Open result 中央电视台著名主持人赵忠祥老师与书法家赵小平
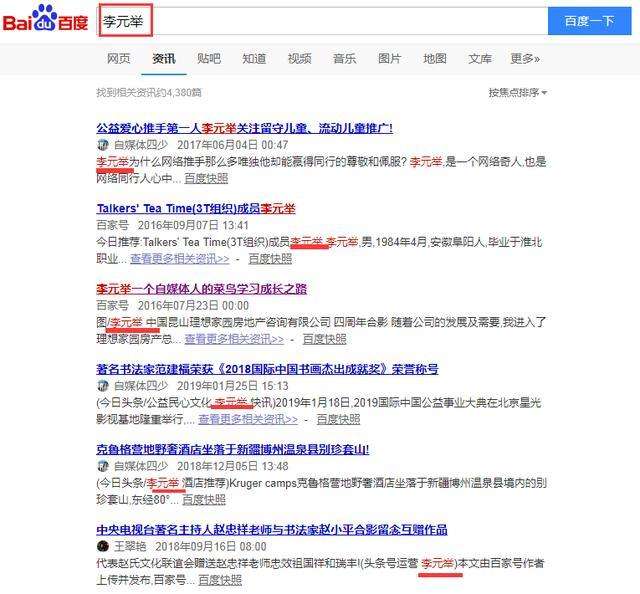Viewport: 640px width, 594px height. [272, 530]
